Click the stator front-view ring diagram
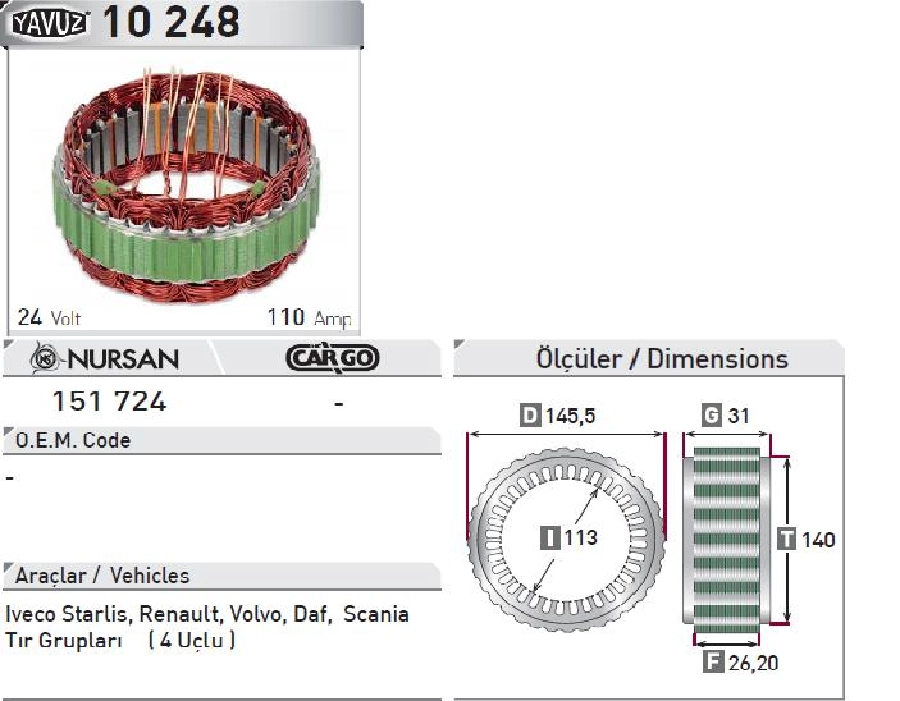This screenshot has height=701, width=900. pyautogui.click(x=567, y=540)
